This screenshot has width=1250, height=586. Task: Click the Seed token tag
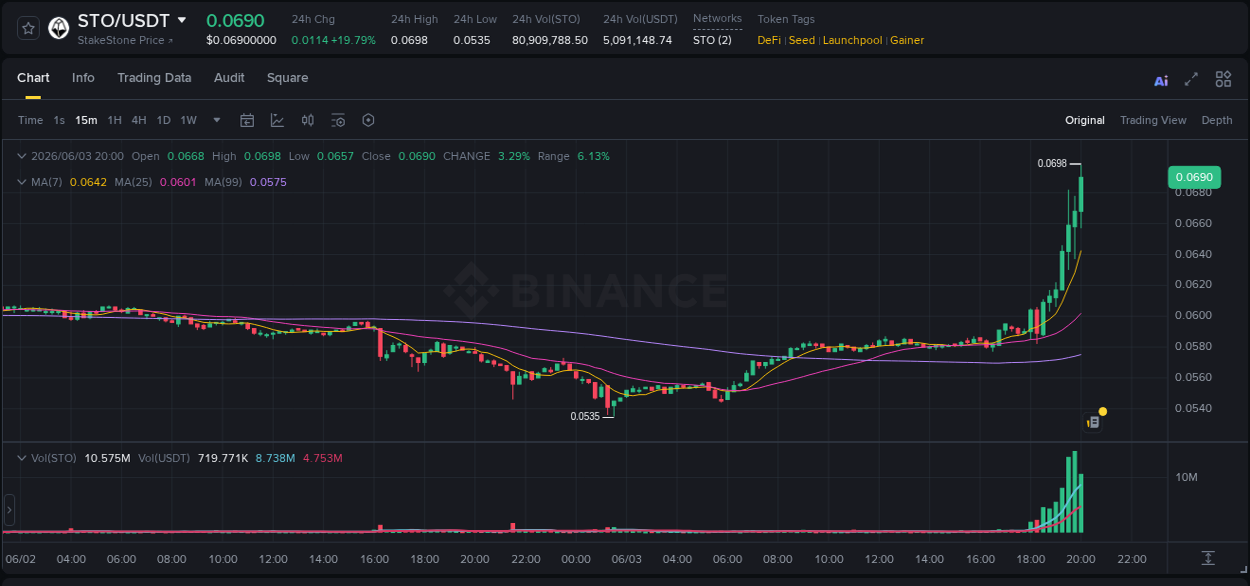point(802,40)
